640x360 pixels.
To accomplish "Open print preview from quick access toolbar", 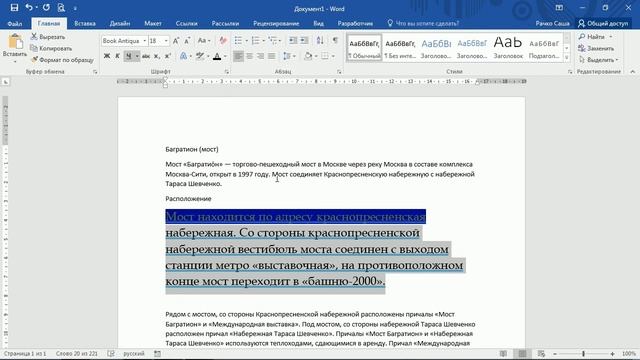I will [61, 7].
